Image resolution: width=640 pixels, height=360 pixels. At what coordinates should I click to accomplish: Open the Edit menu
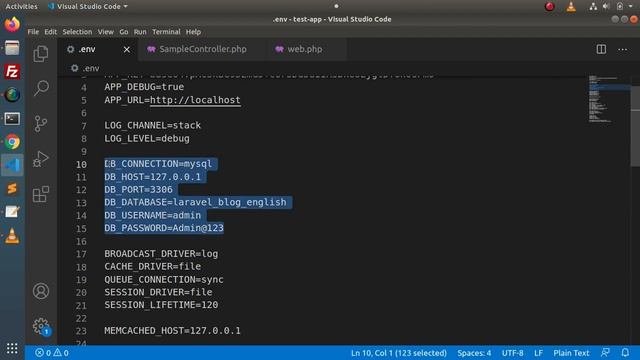click(x=51, y=32)
